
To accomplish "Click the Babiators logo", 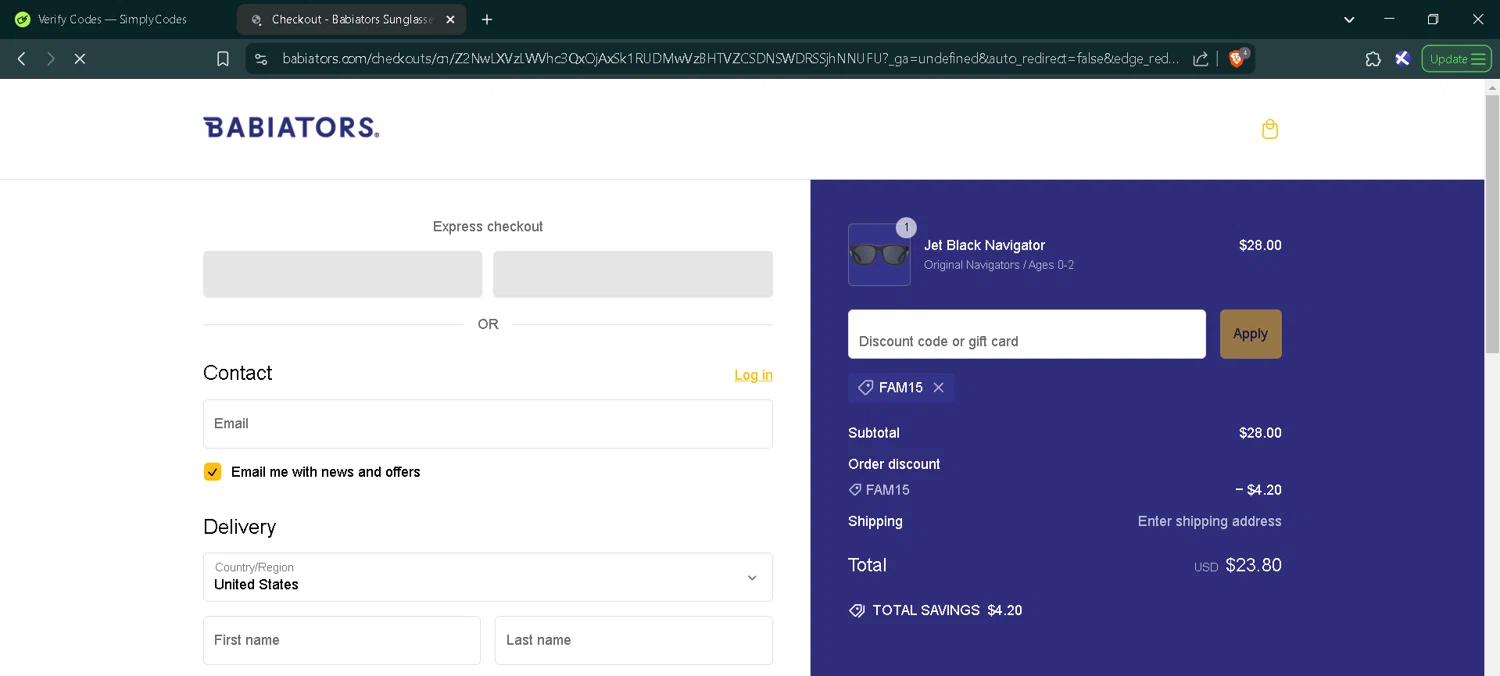I will (291, 127).
